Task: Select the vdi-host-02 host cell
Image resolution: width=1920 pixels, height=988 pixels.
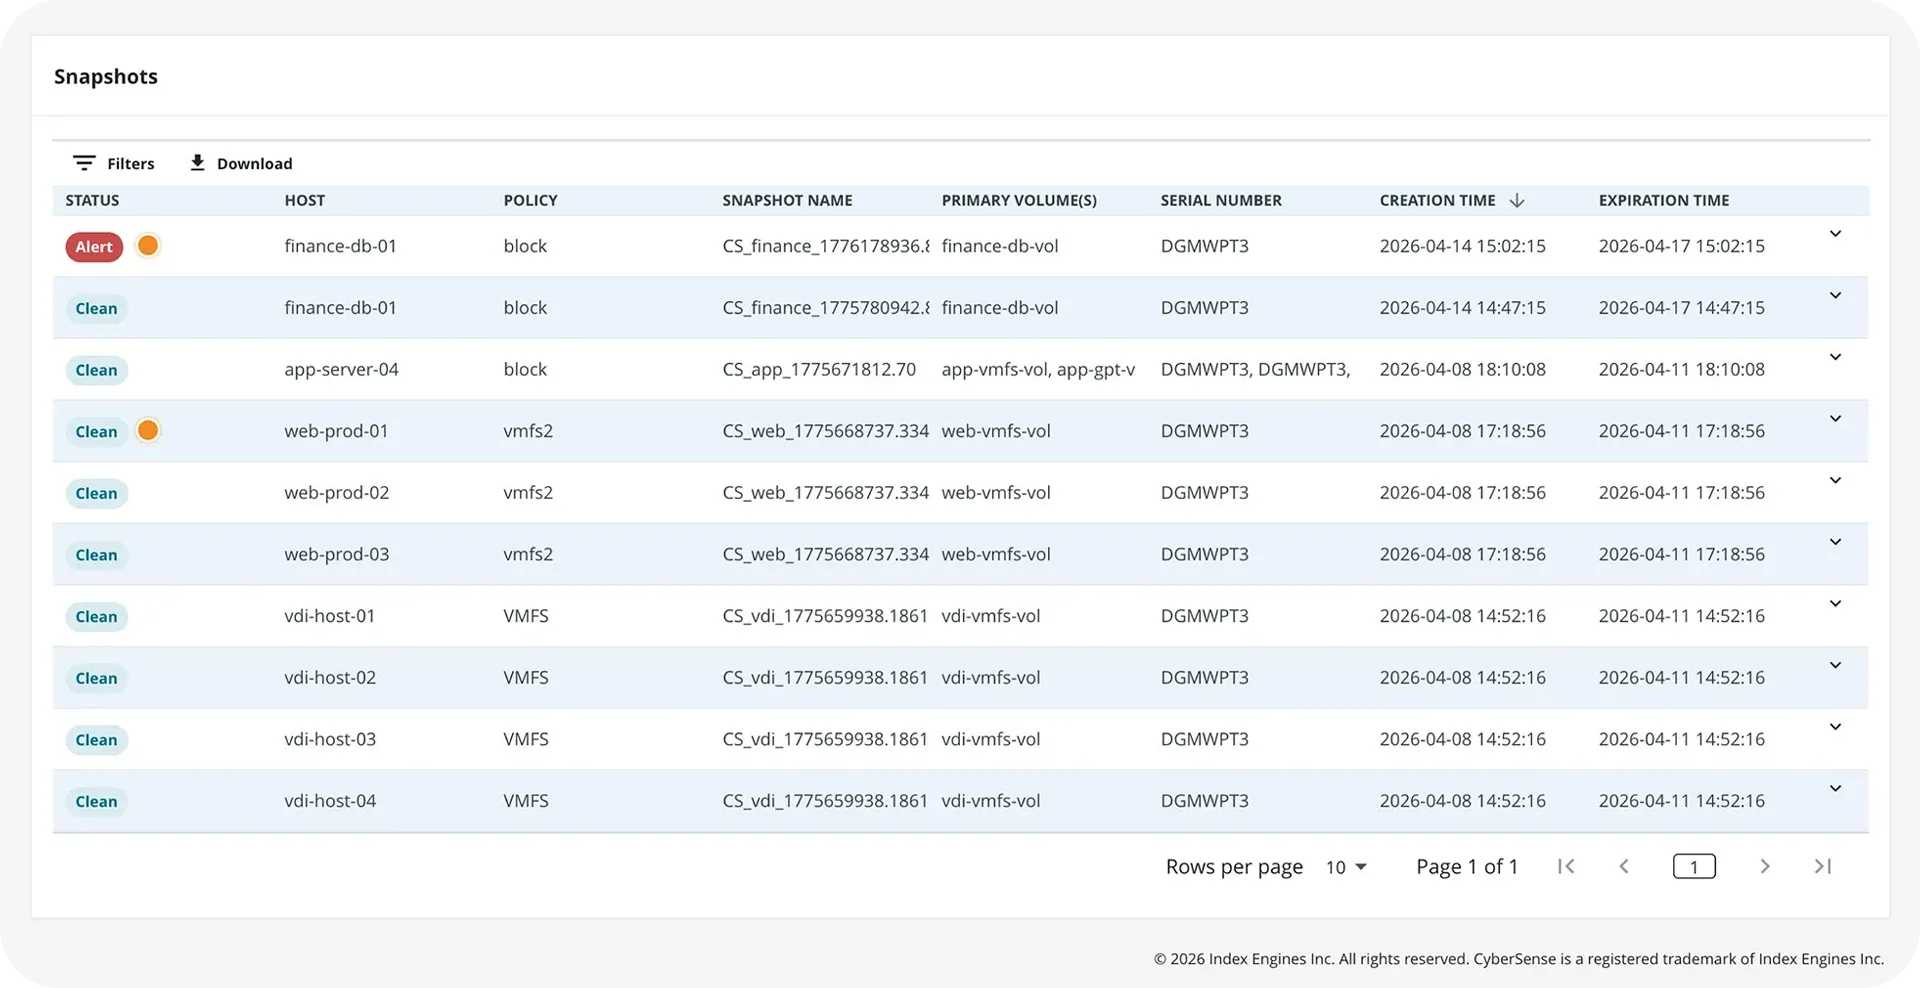Action: pos(330,677)
